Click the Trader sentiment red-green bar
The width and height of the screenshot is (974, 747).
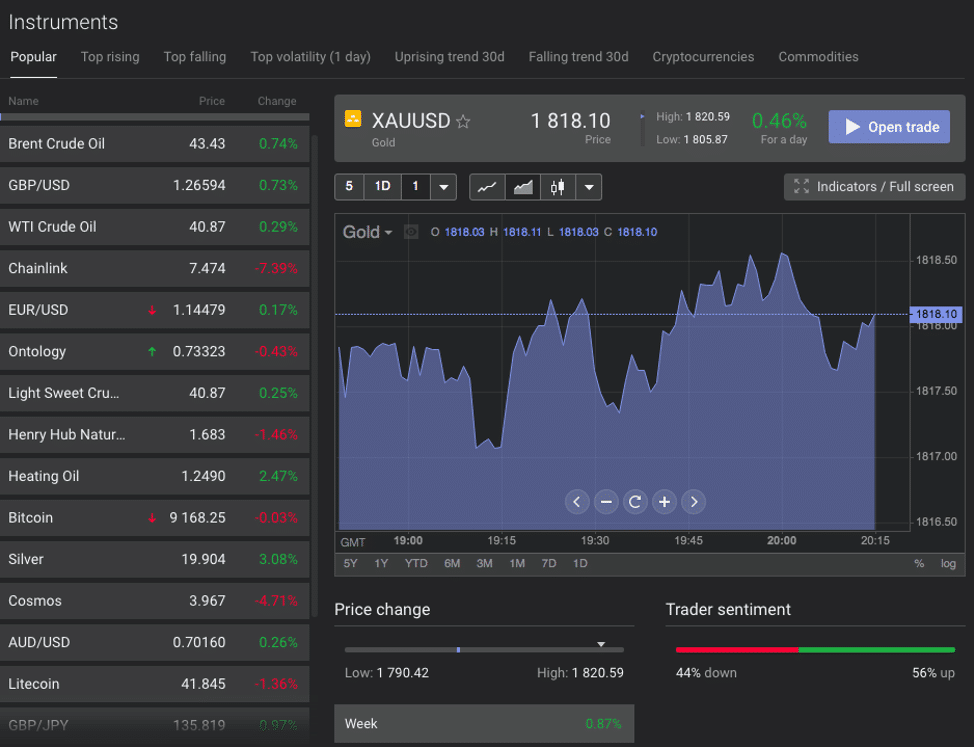815,650
